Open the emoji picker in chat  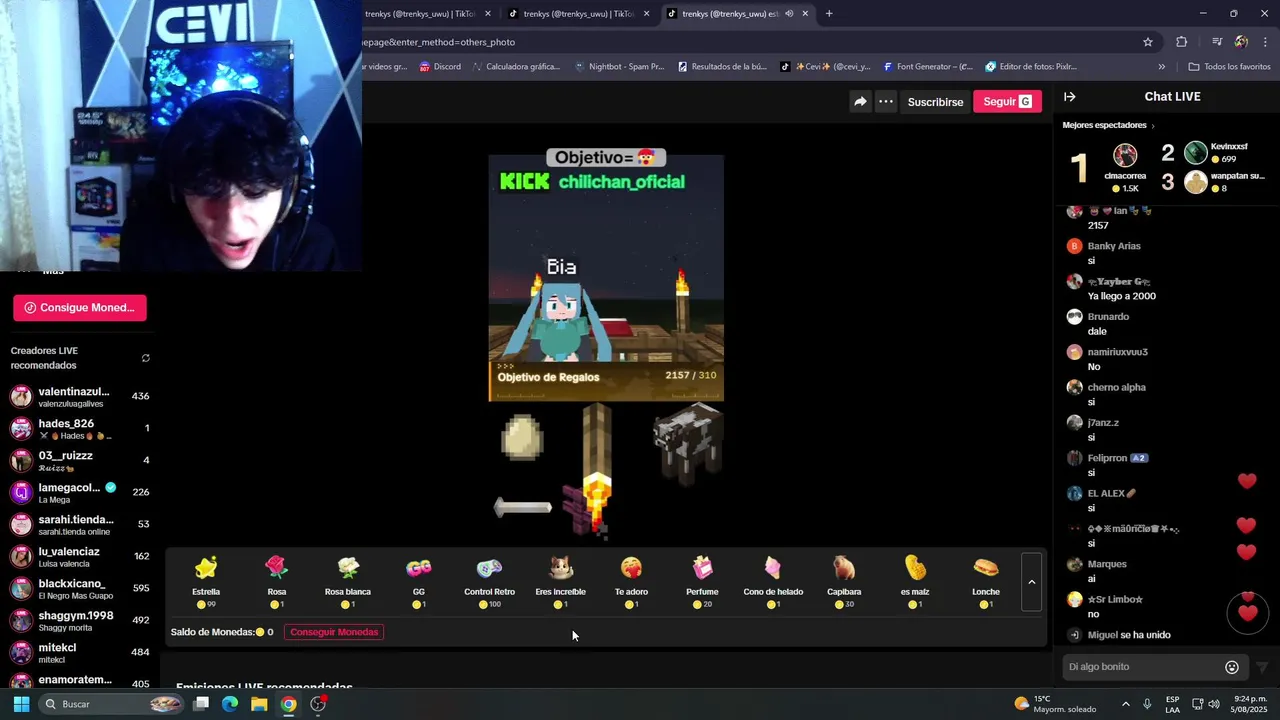(x=1232, y=667)
